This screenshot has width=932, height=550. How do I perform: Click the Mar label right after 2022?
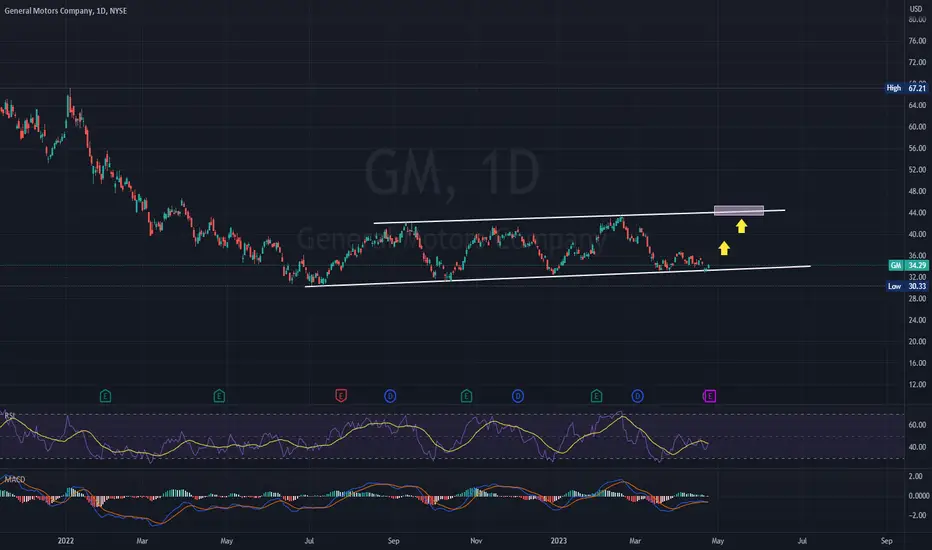click(x=142, y=541)
